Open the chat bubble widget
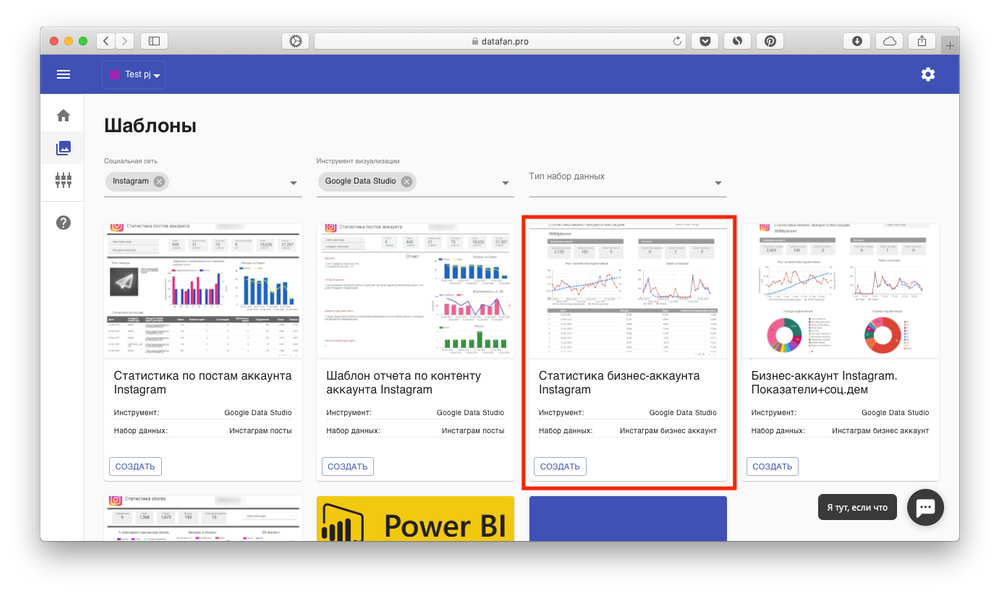Image resolution: width=1000 pixels, height=595 pixels. pos(925,508)
